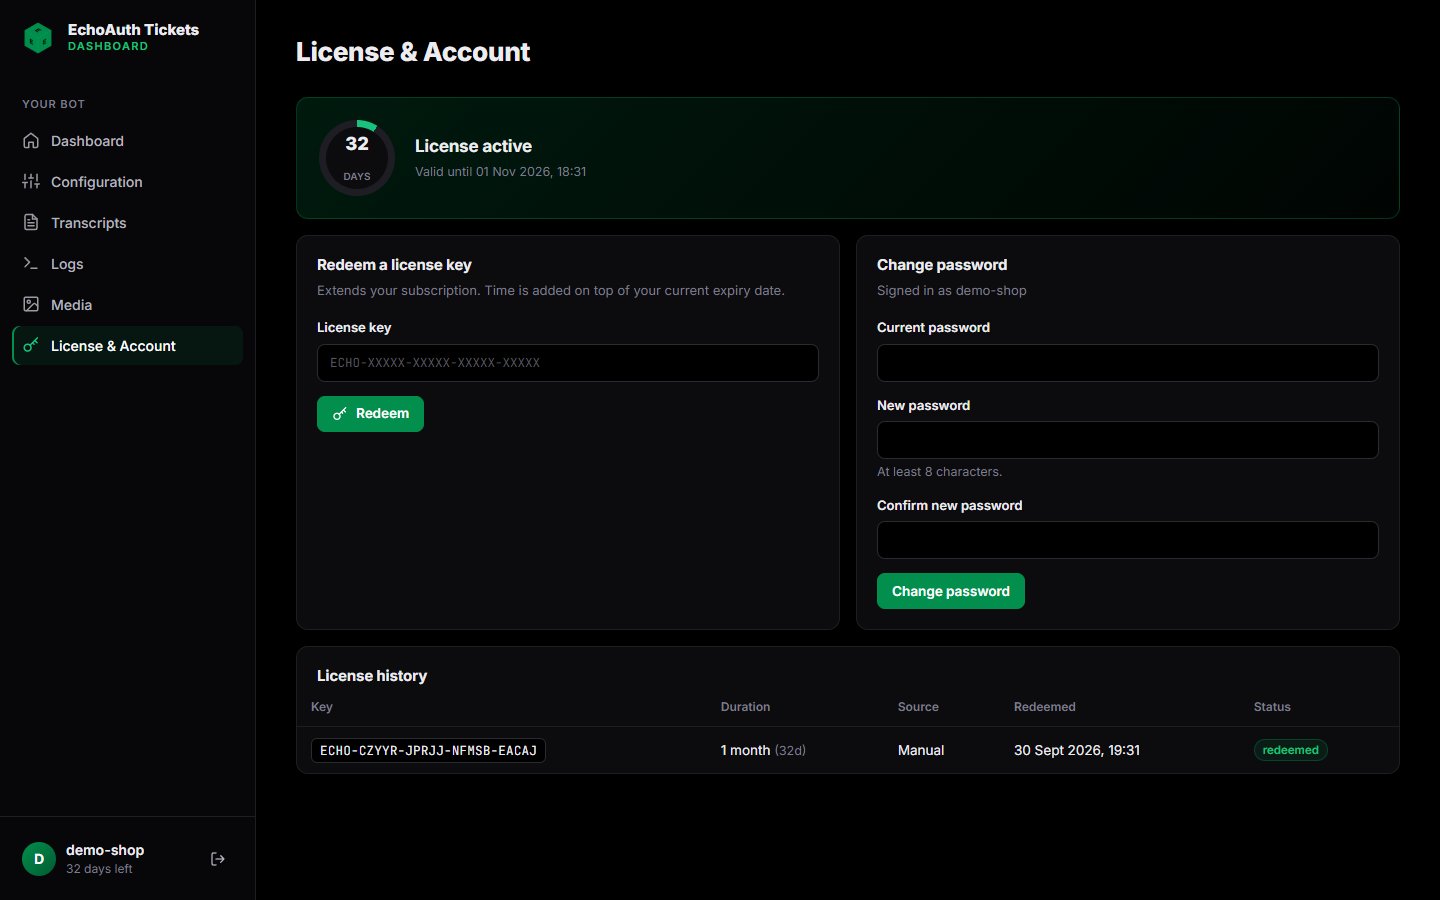Click the Redeem button
Screen dimensions: 1440x900
pos(370,414)
